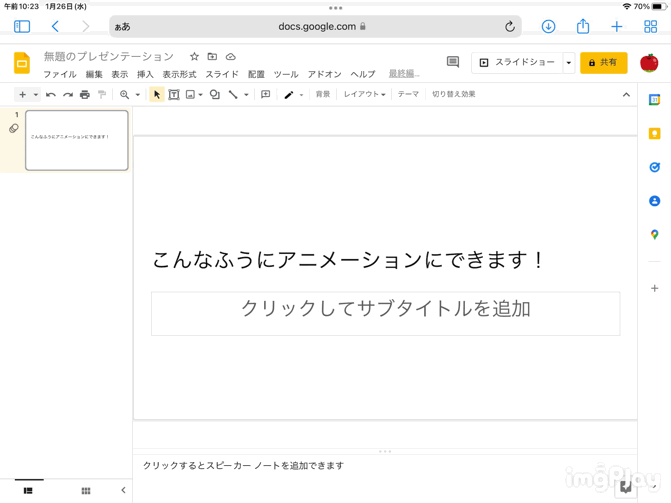Get add-ons with side panel plus
The image size is (671, 503).
click(x=654, y=288)
